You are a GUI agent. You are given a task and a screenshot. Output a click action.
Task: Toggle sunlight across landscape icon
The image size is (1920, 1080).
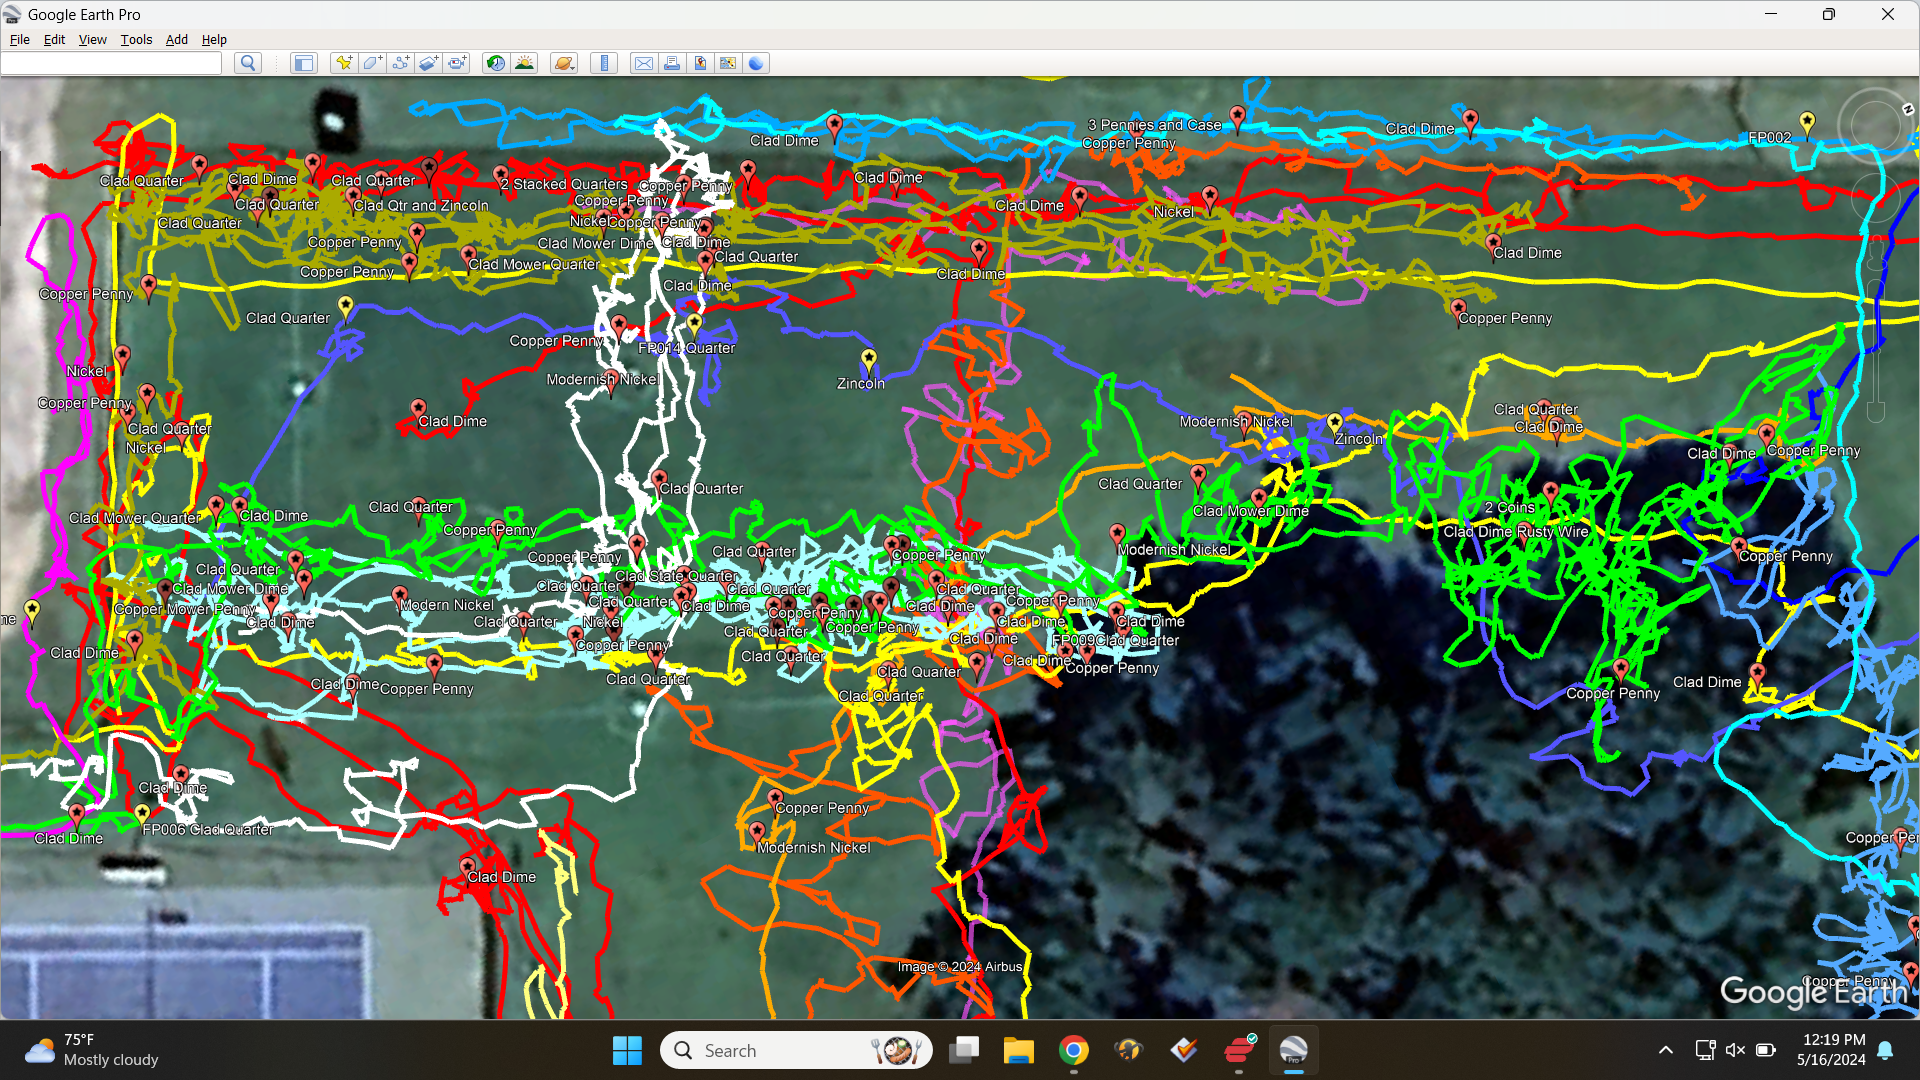[x=524, y=63]
